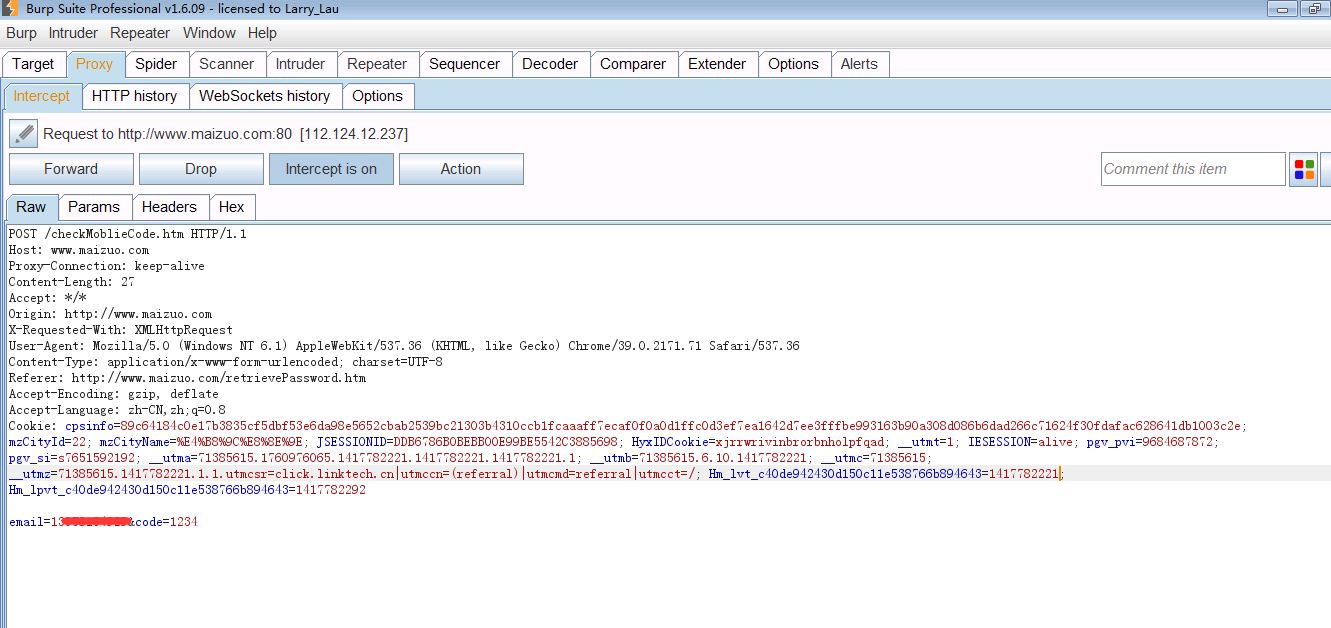Click the Referer retrievePassword.htm line
The height and width of the screenshot is (628, 1331).
tap(187, 378)
